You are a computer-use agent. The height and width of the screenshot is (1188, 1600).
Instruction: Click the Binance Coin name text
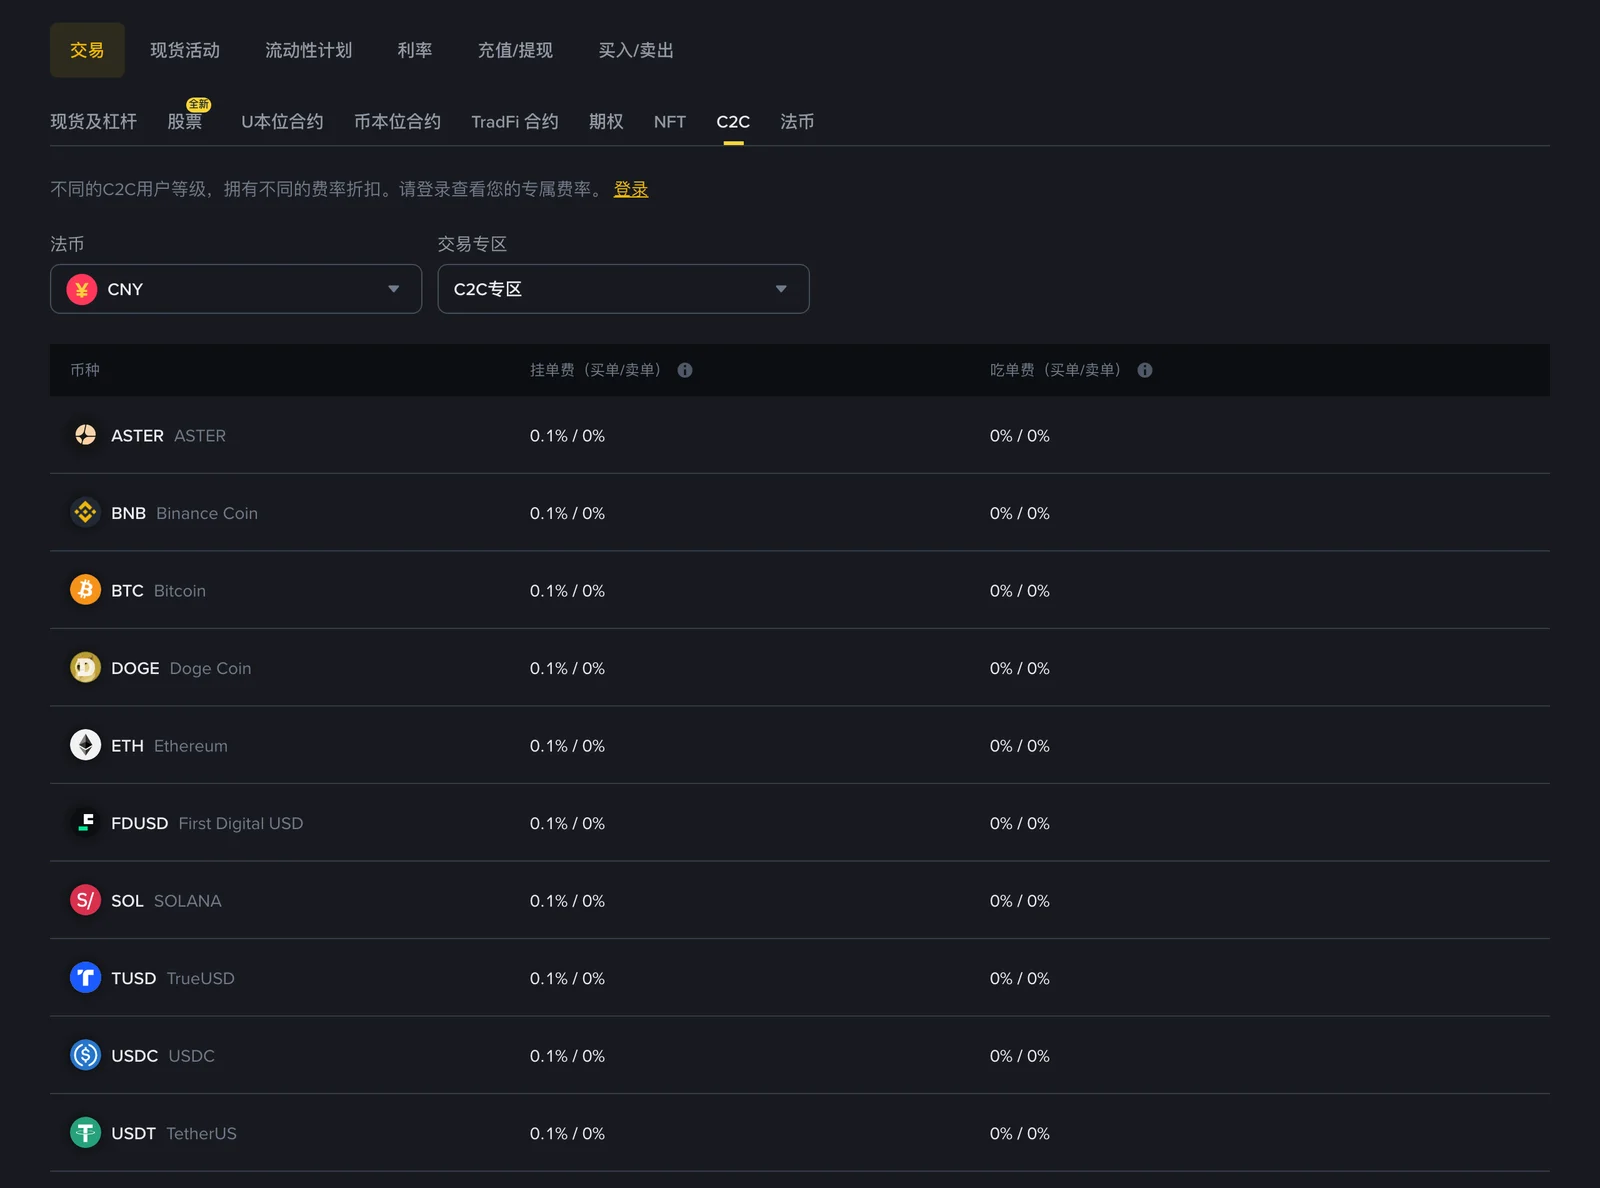point(207,513)
